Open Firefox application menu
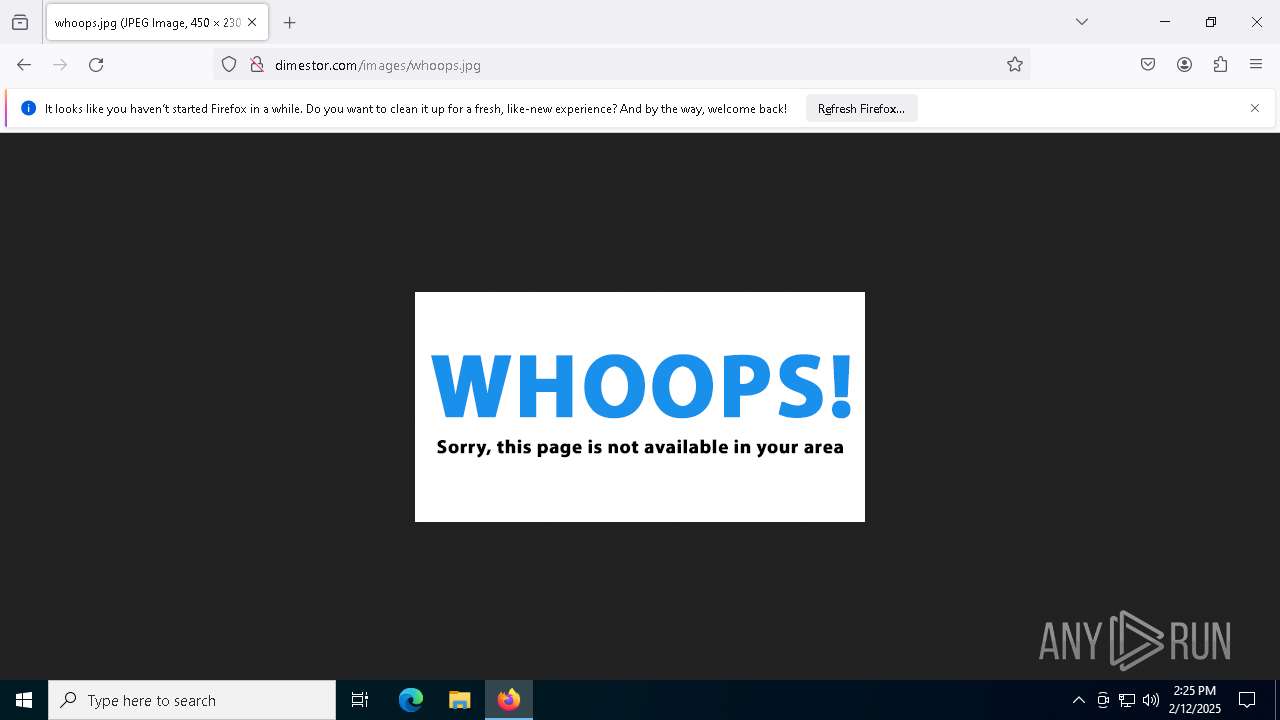1280x720 pixels. (x=1256, y=65)
